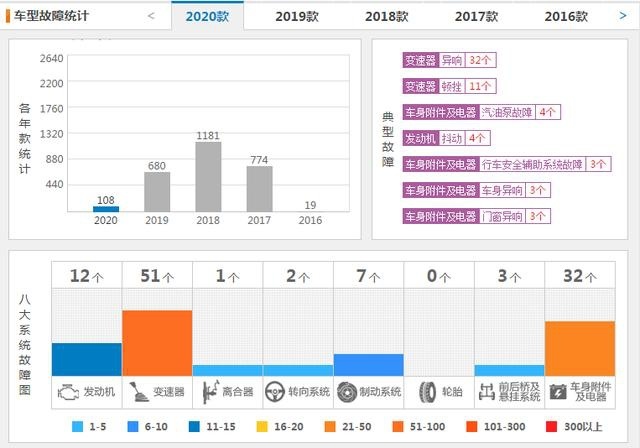Click the tire (轮胎) icon
Screen dimensions: 640x448
tap(427, 392)
